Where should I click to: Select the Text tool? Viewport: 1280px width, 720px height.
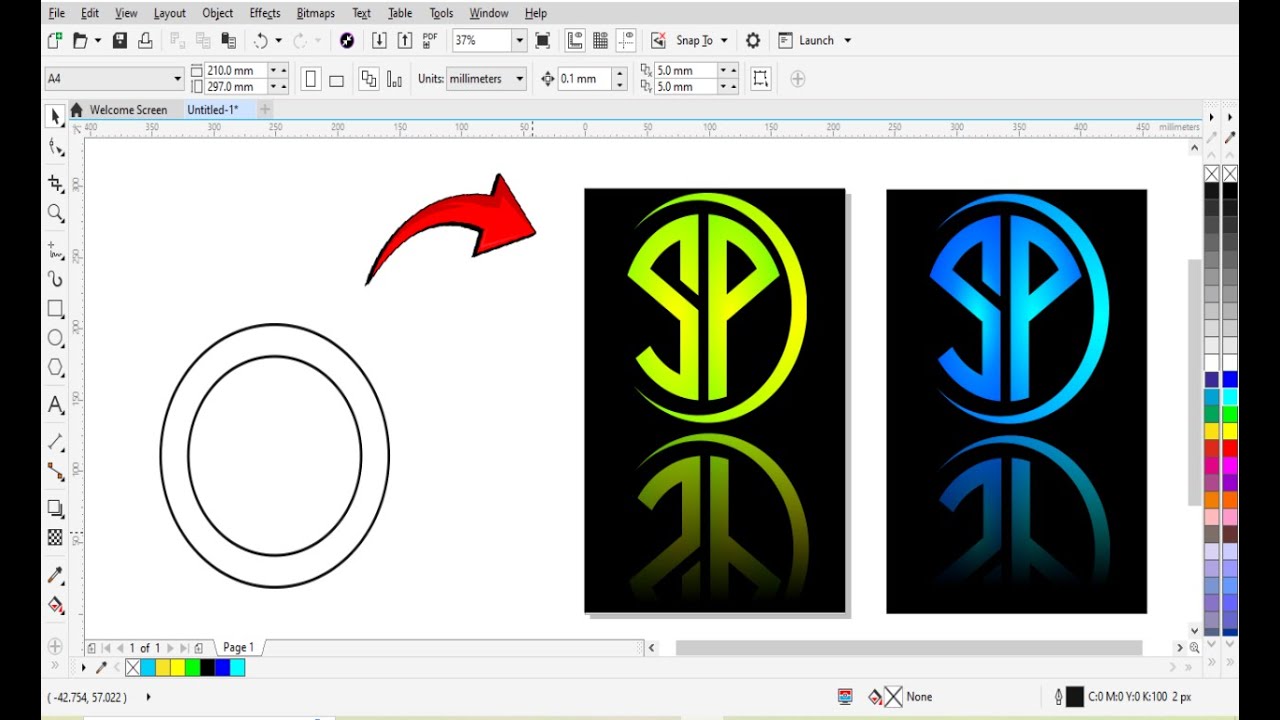tap(56, 405)
